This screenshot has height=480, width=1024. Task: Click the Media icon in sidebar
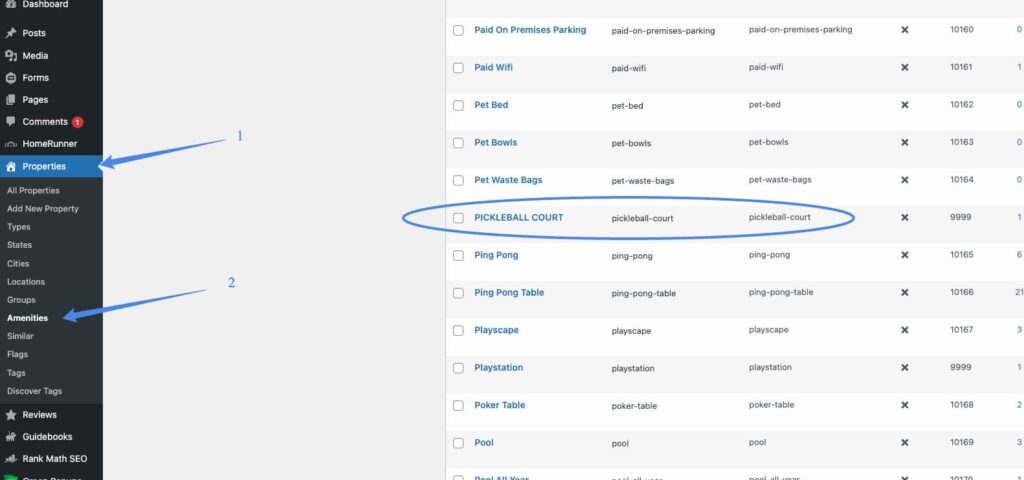click(x=11, y=56)
